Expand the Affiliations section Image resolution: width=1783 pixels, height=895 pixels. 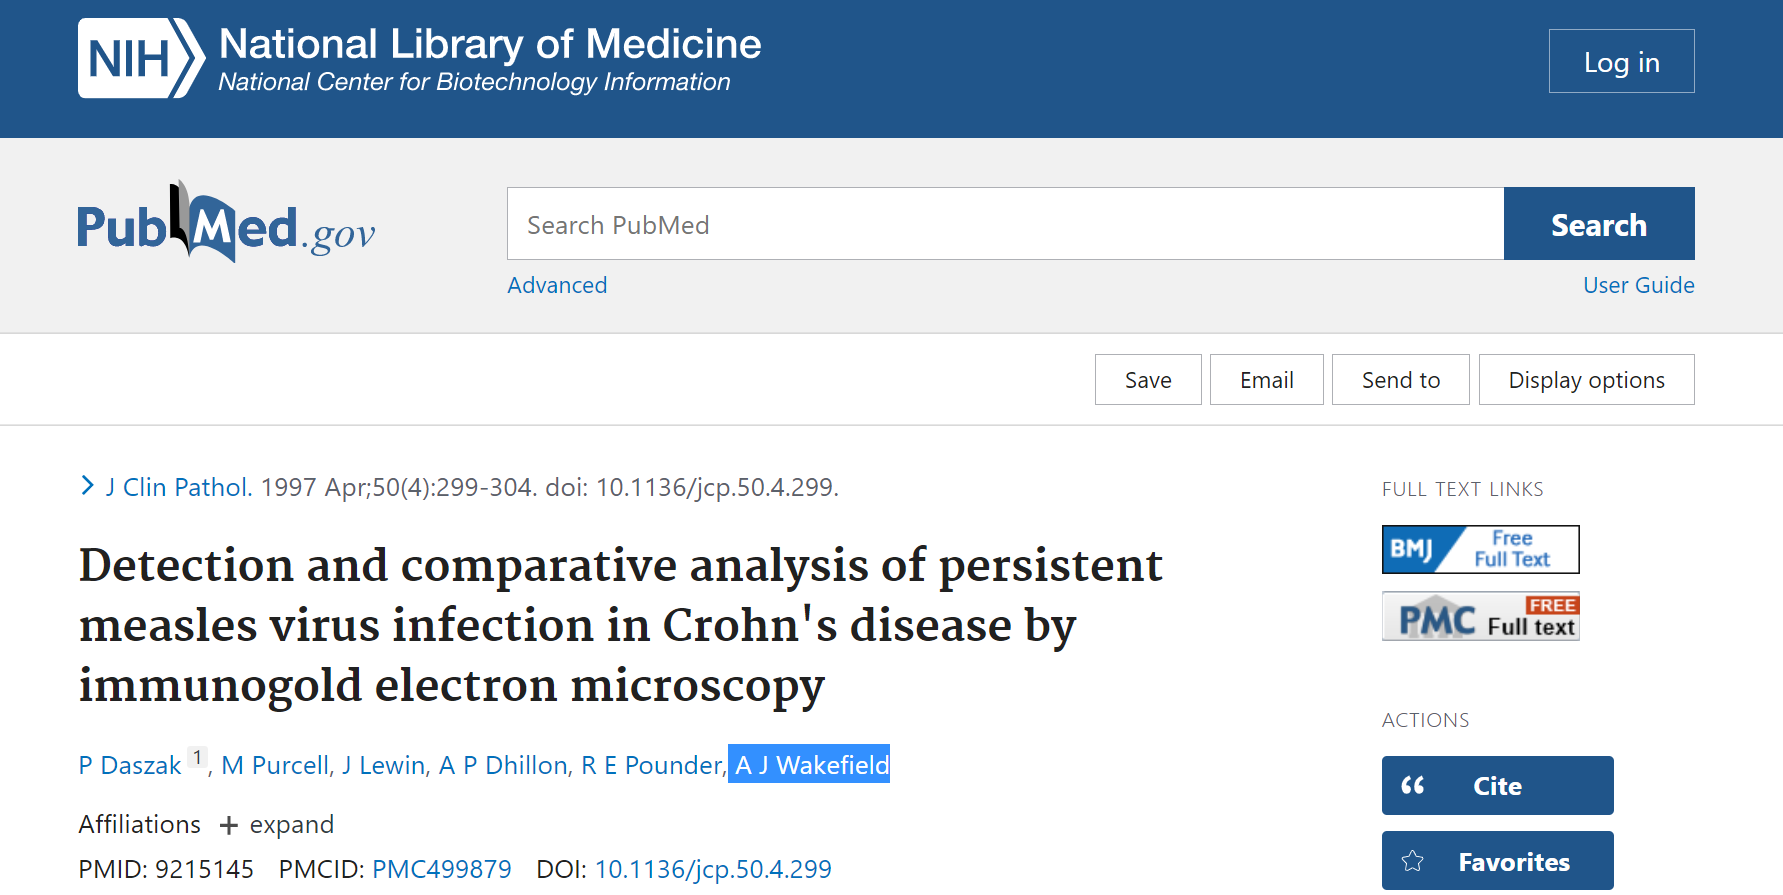click(277, 825)
